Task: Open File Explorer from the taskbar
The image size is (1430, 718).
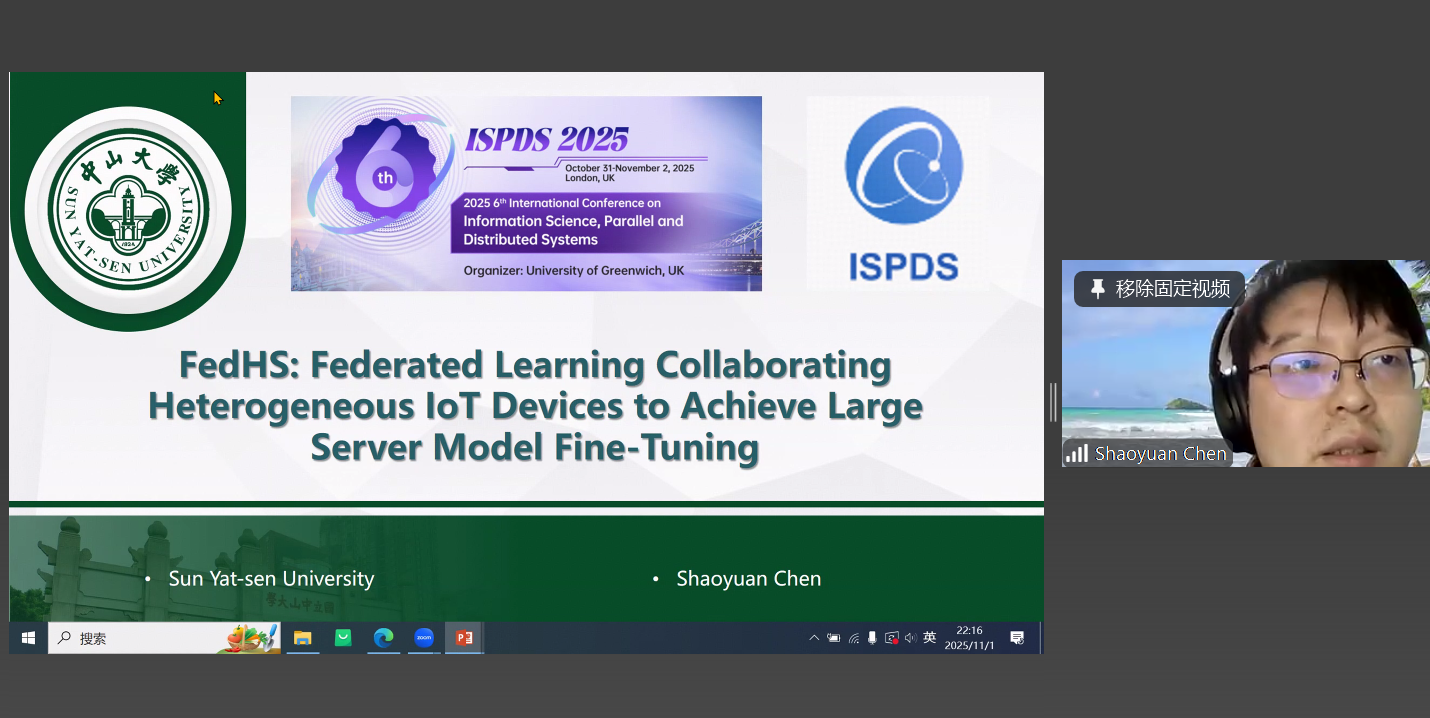Action: 303,638
